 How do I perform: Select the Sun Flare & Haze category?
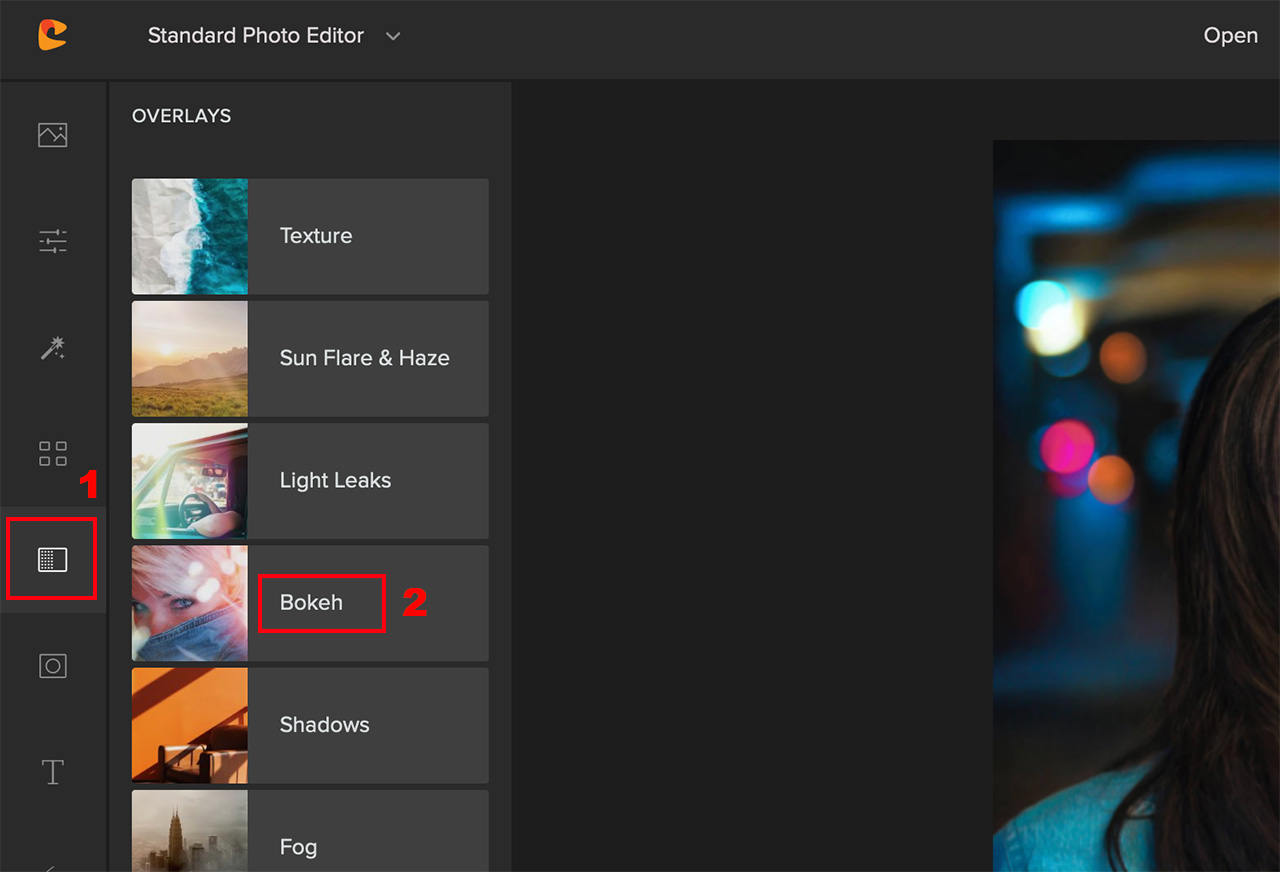[x=310, y=358]
